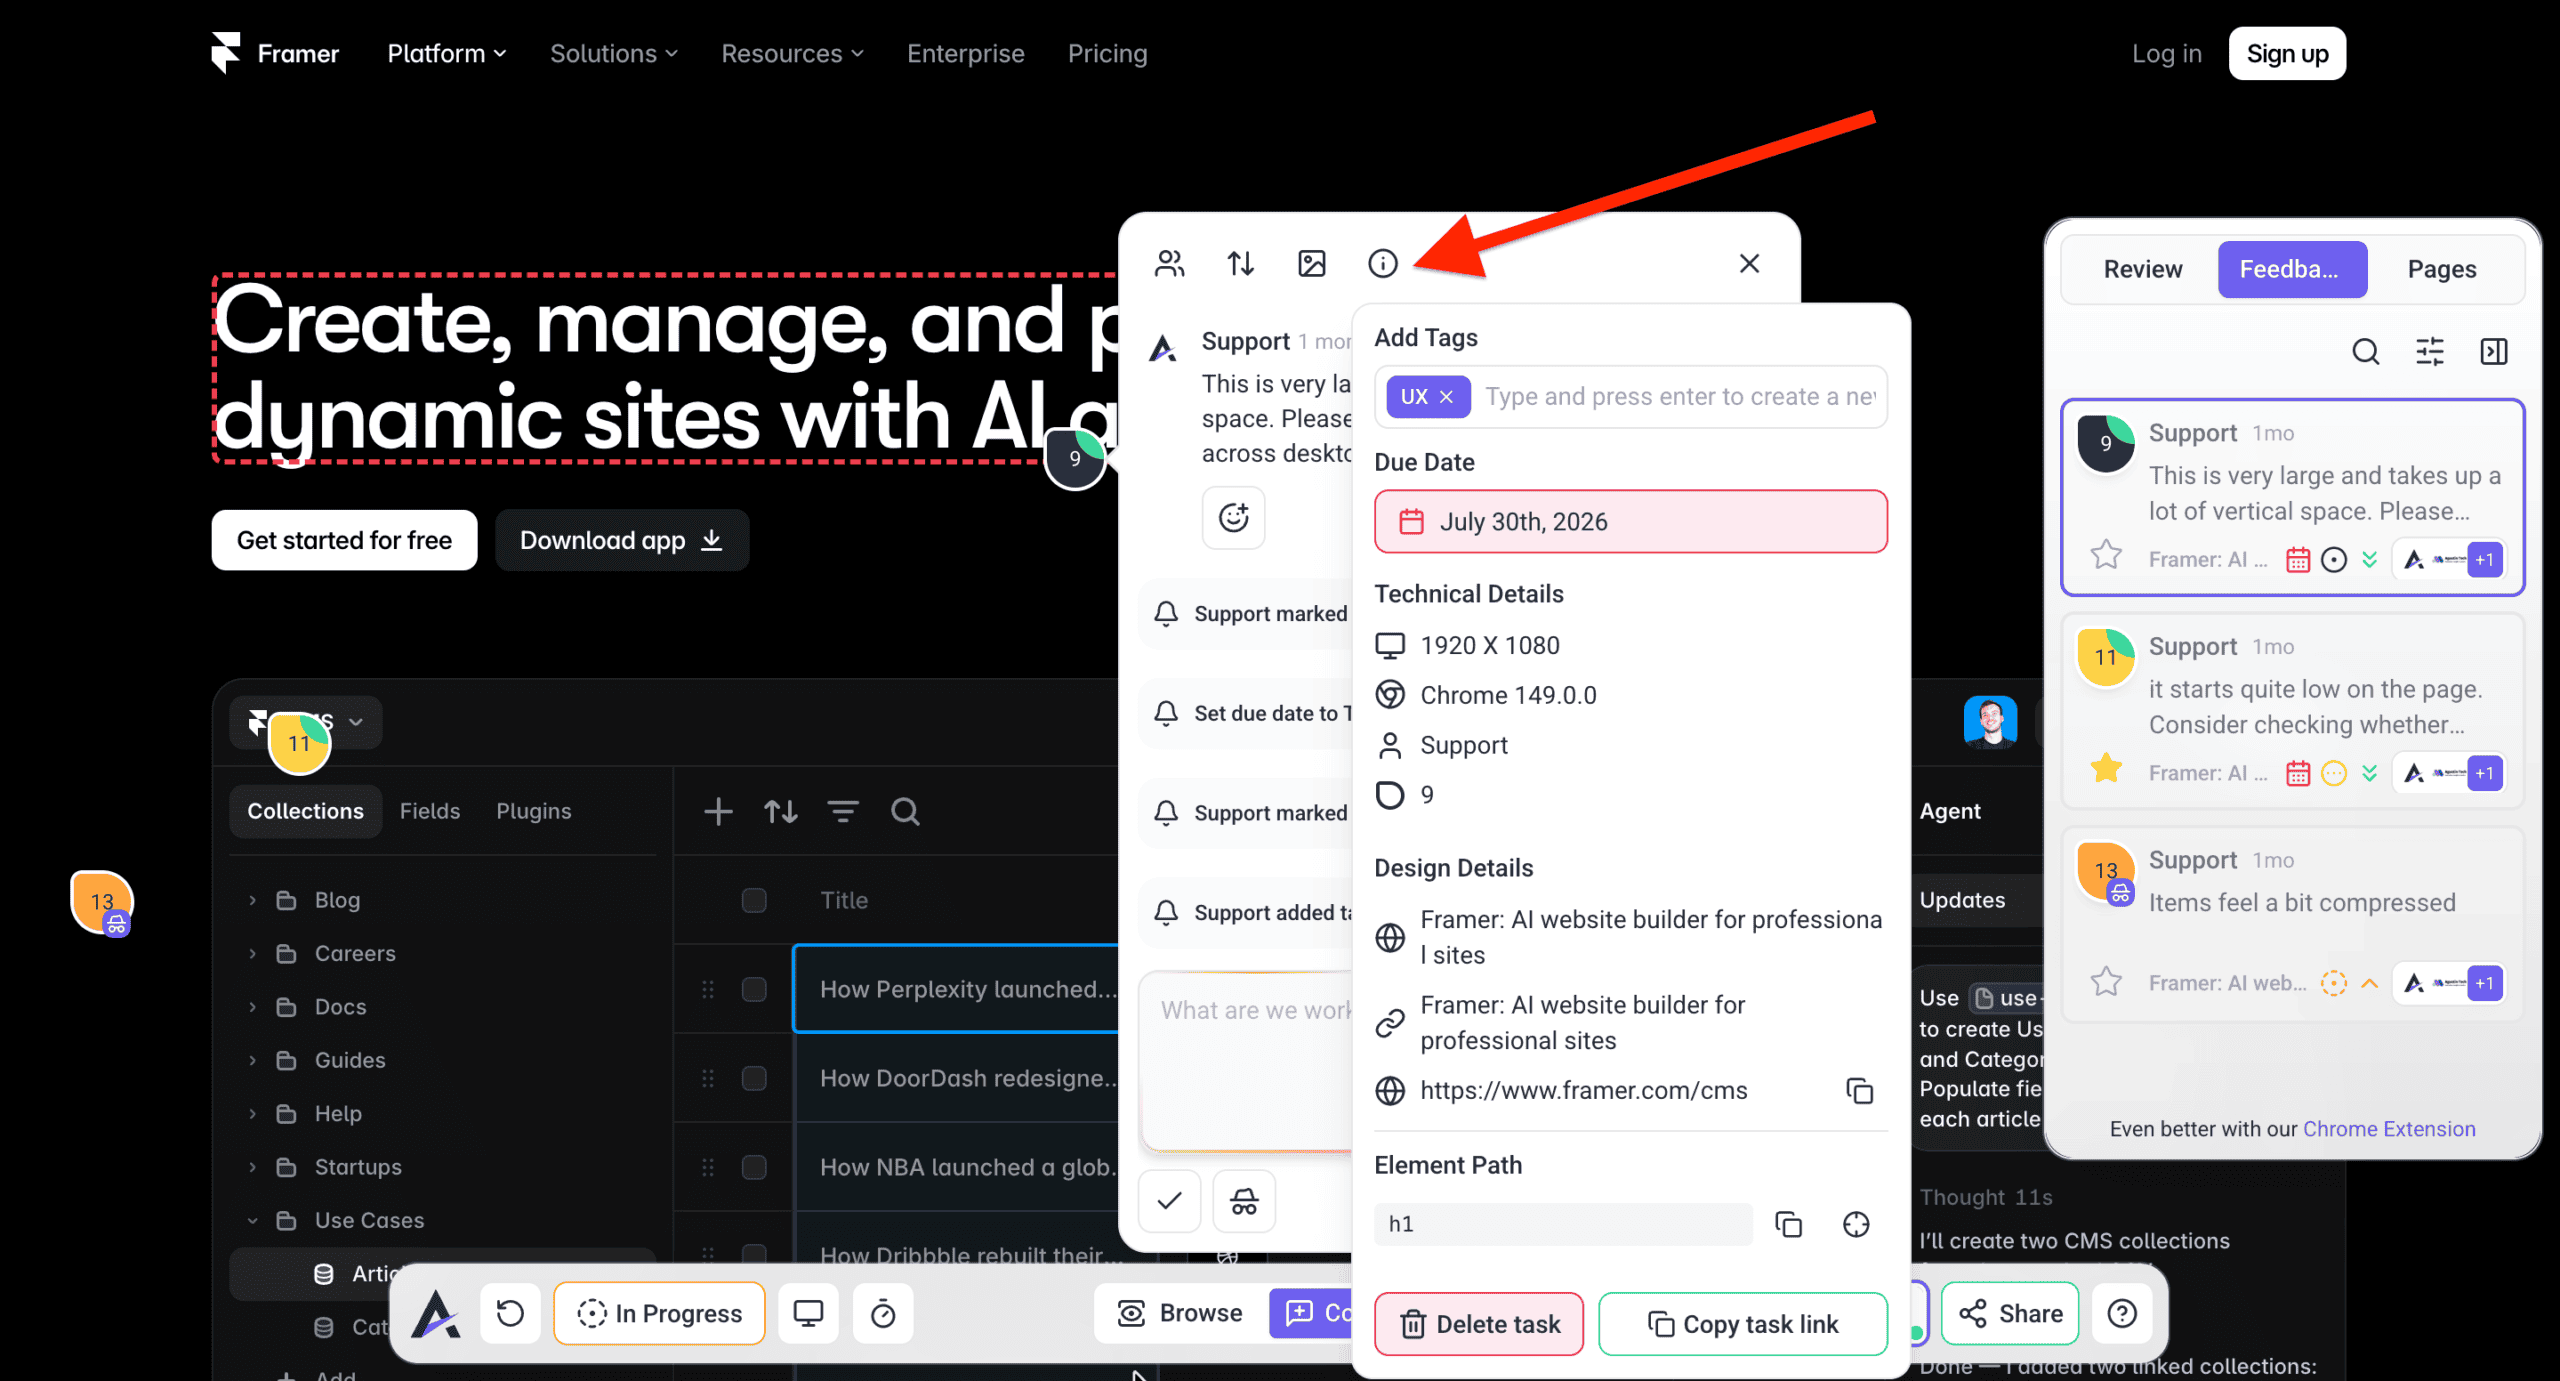Click the Delete task button
2560x1381 pixels.
[x=1479, y=1324]
